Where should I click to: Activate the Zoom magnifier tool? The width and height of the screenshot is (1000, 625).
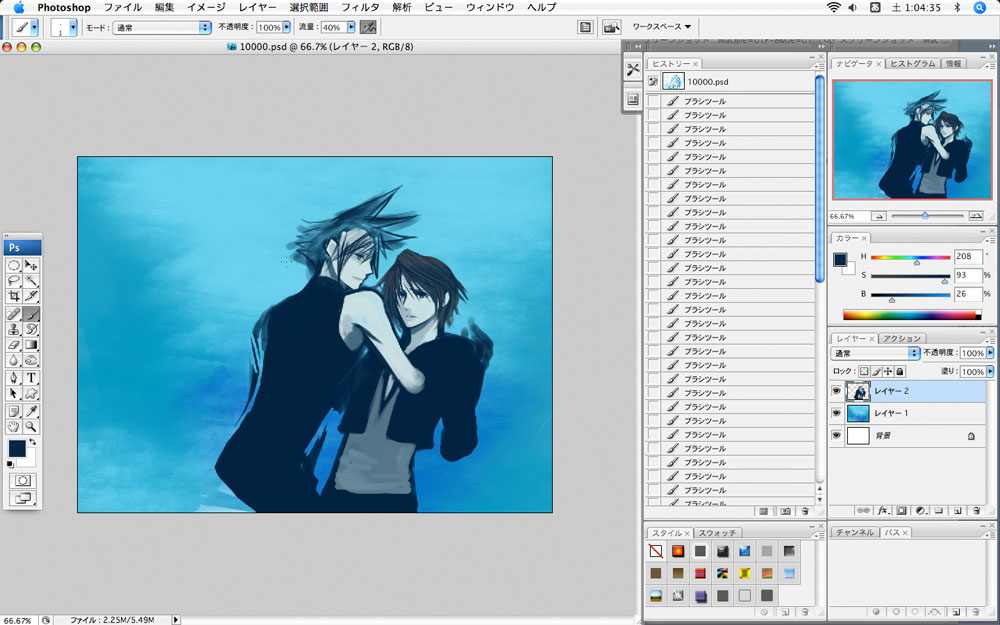[x=32, y=426]
